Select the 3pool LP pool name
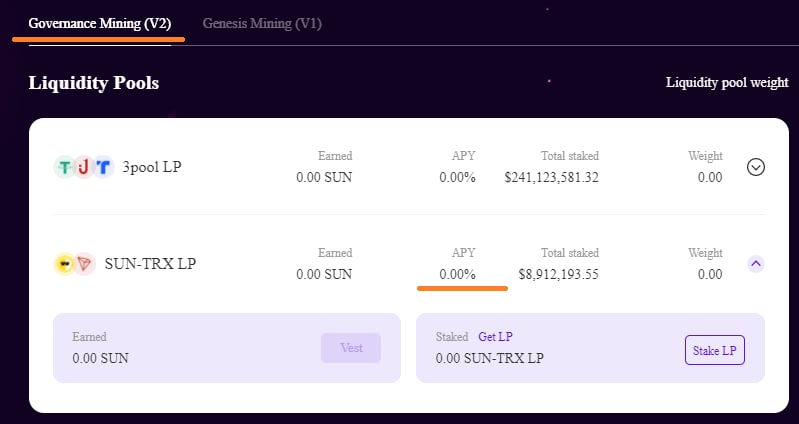 click(x=152, y=167)
